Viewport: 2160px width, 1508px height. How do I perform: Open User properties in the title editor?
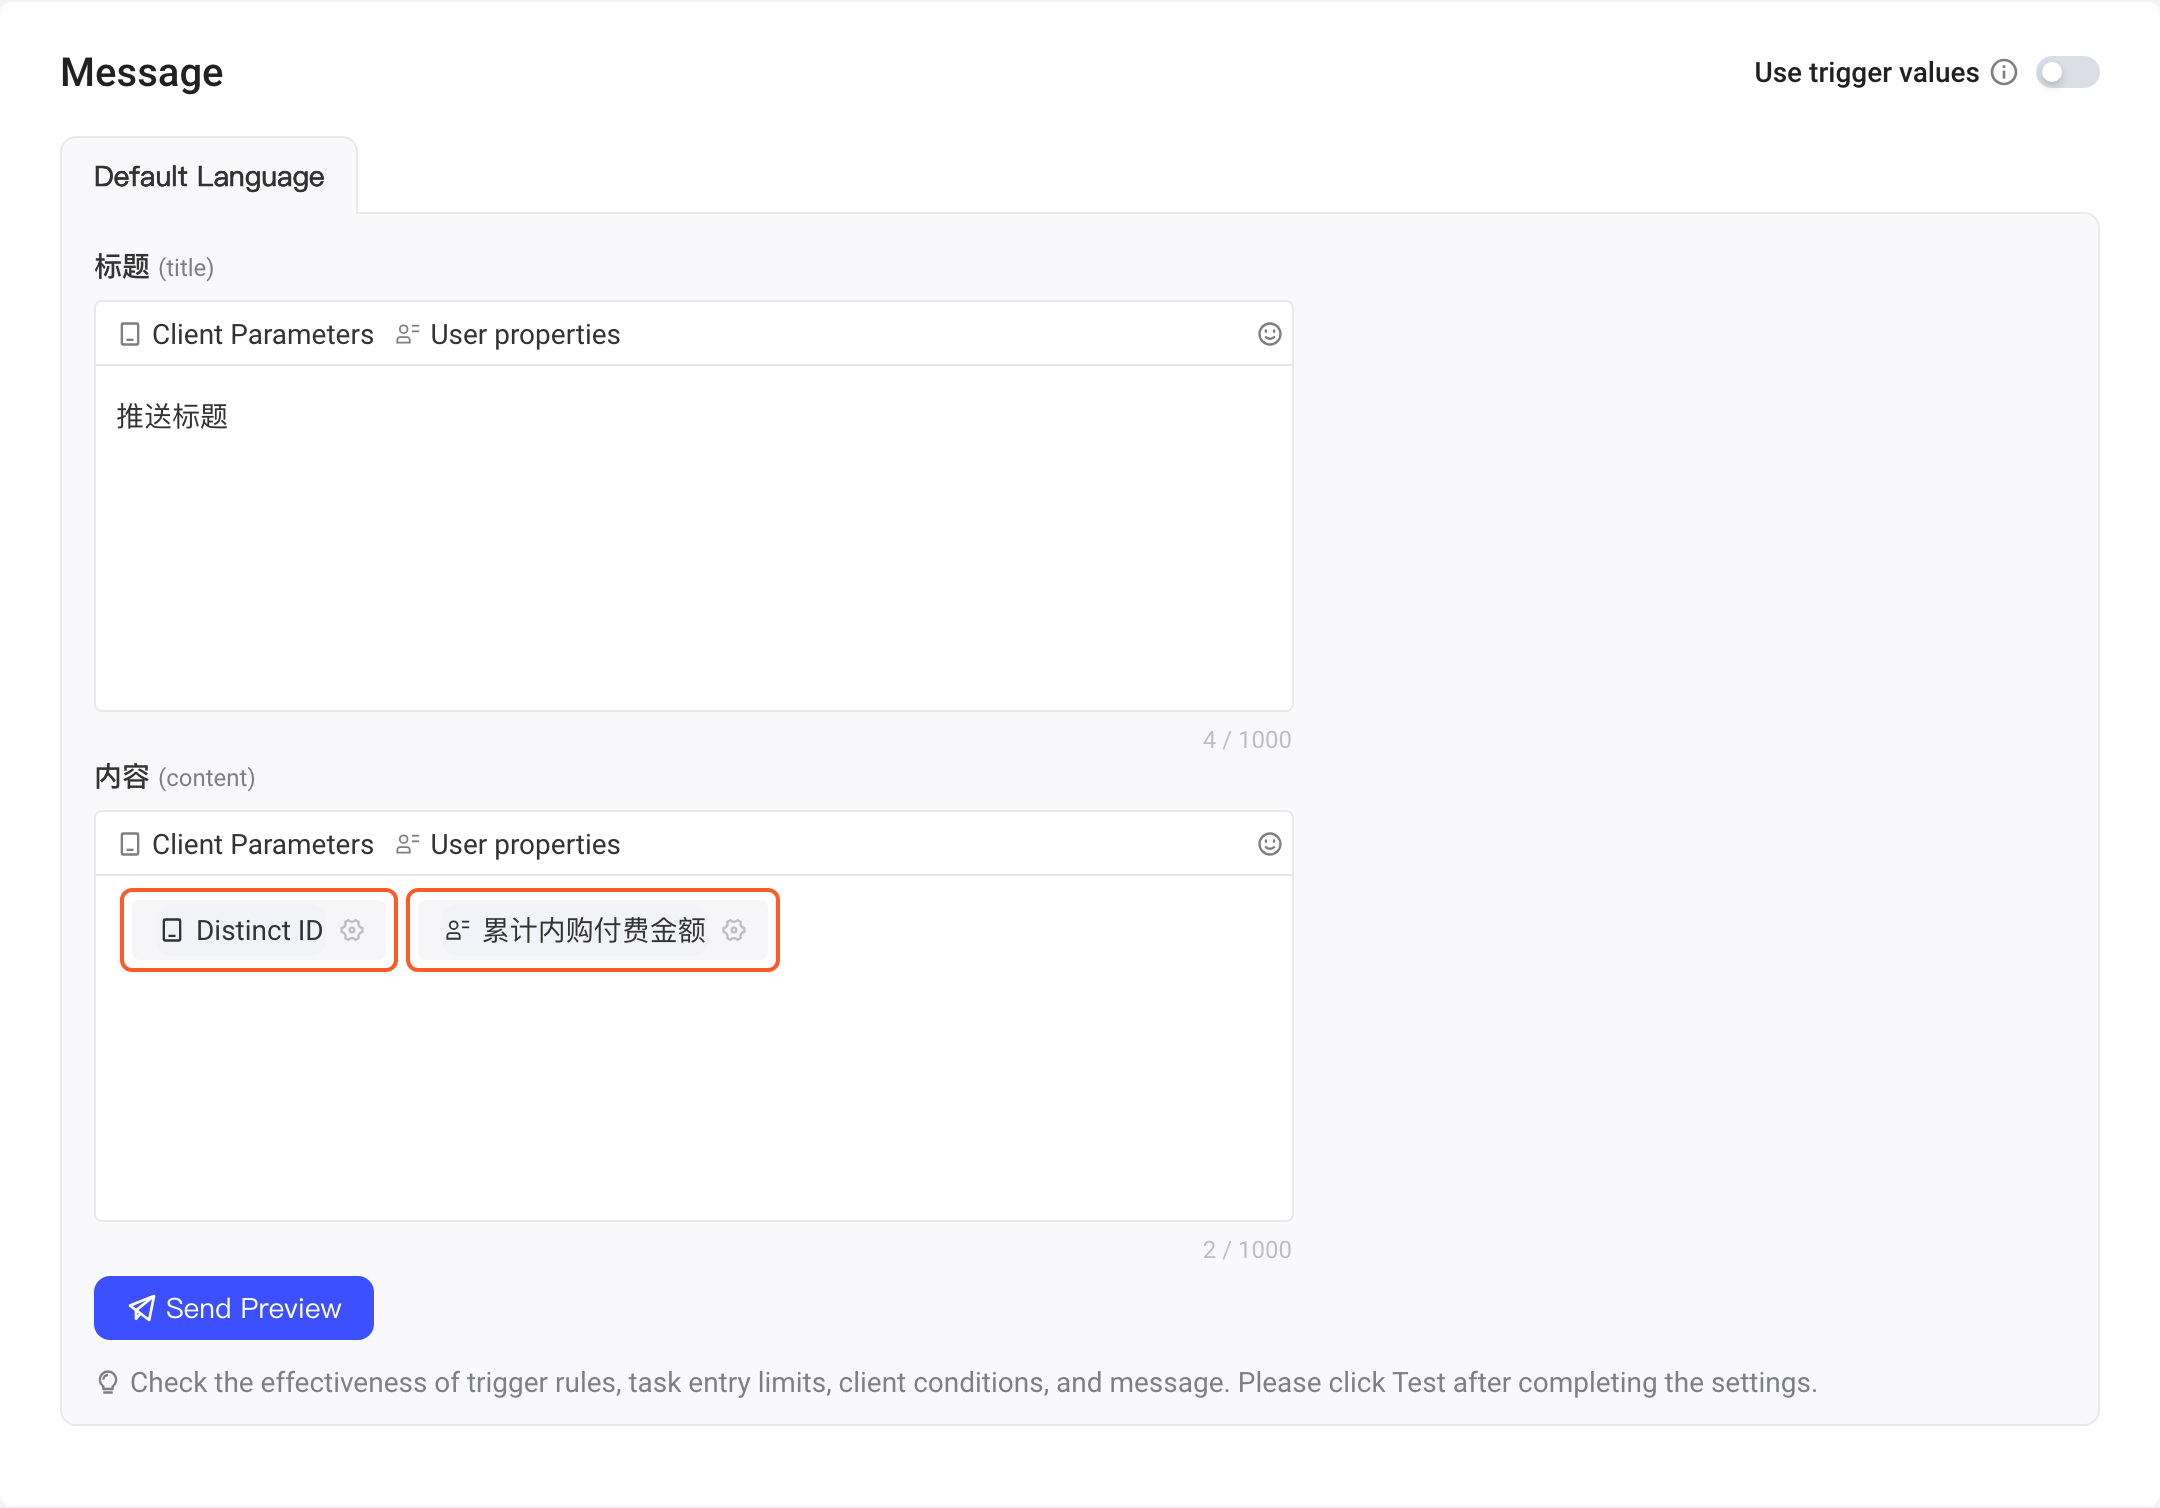pyautogui.click(x=508, y=334)
